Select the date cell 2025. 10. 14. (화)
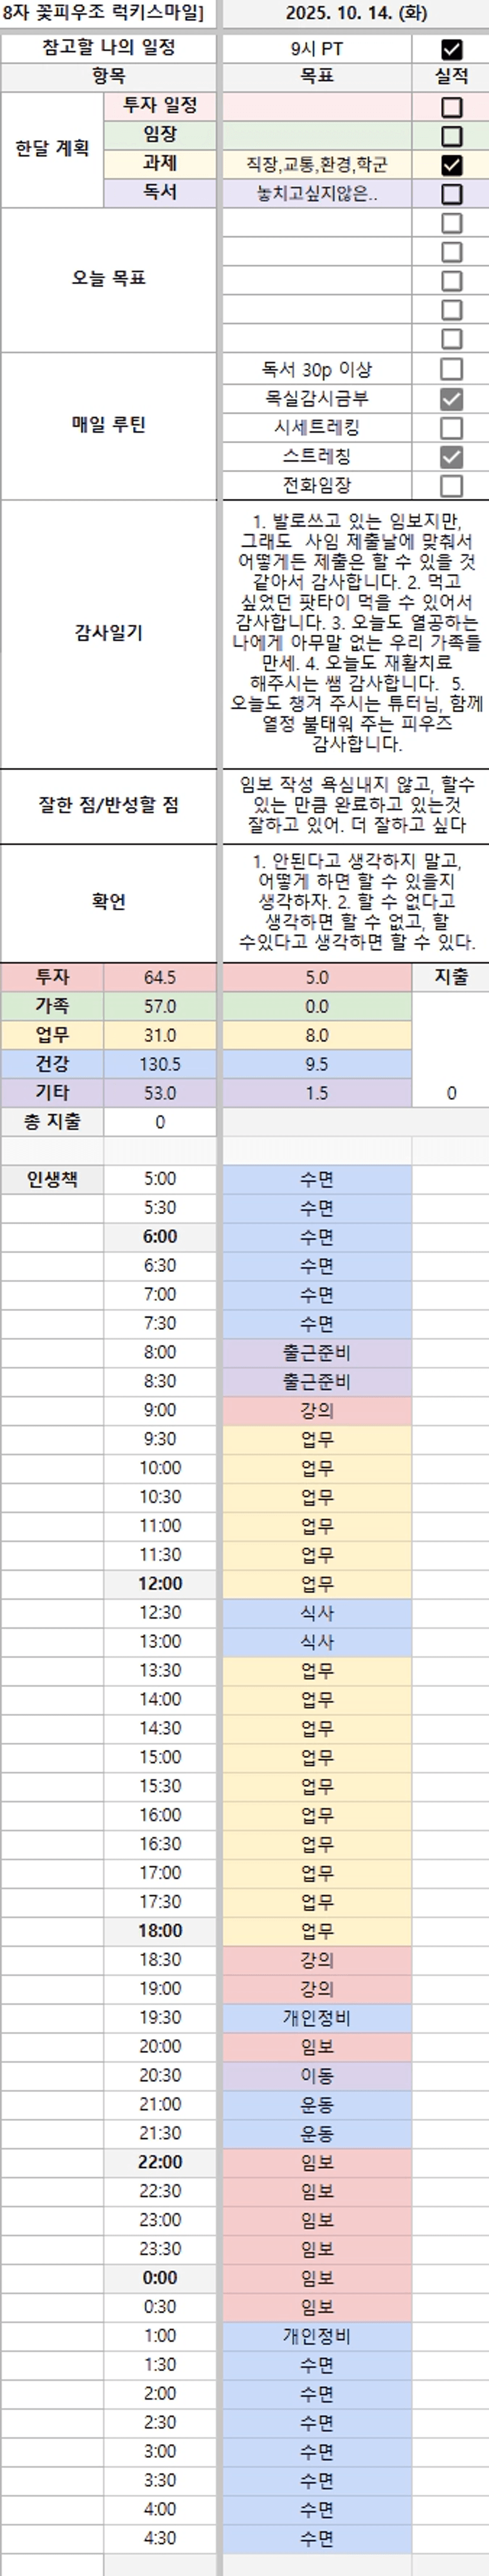 click(x=355, y=14)
